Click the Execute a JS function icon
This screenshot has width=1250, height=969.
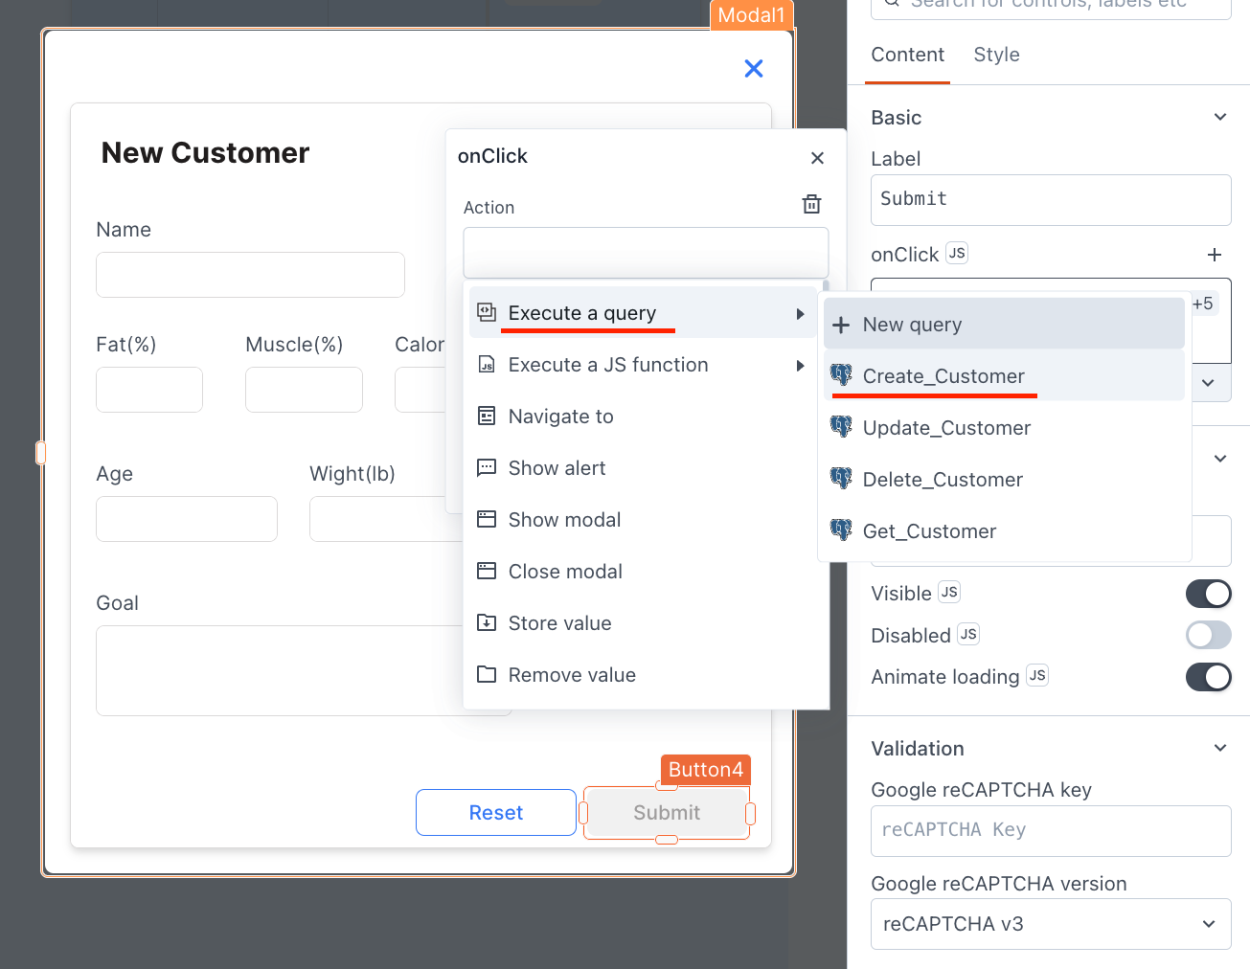tap(486, 365)
